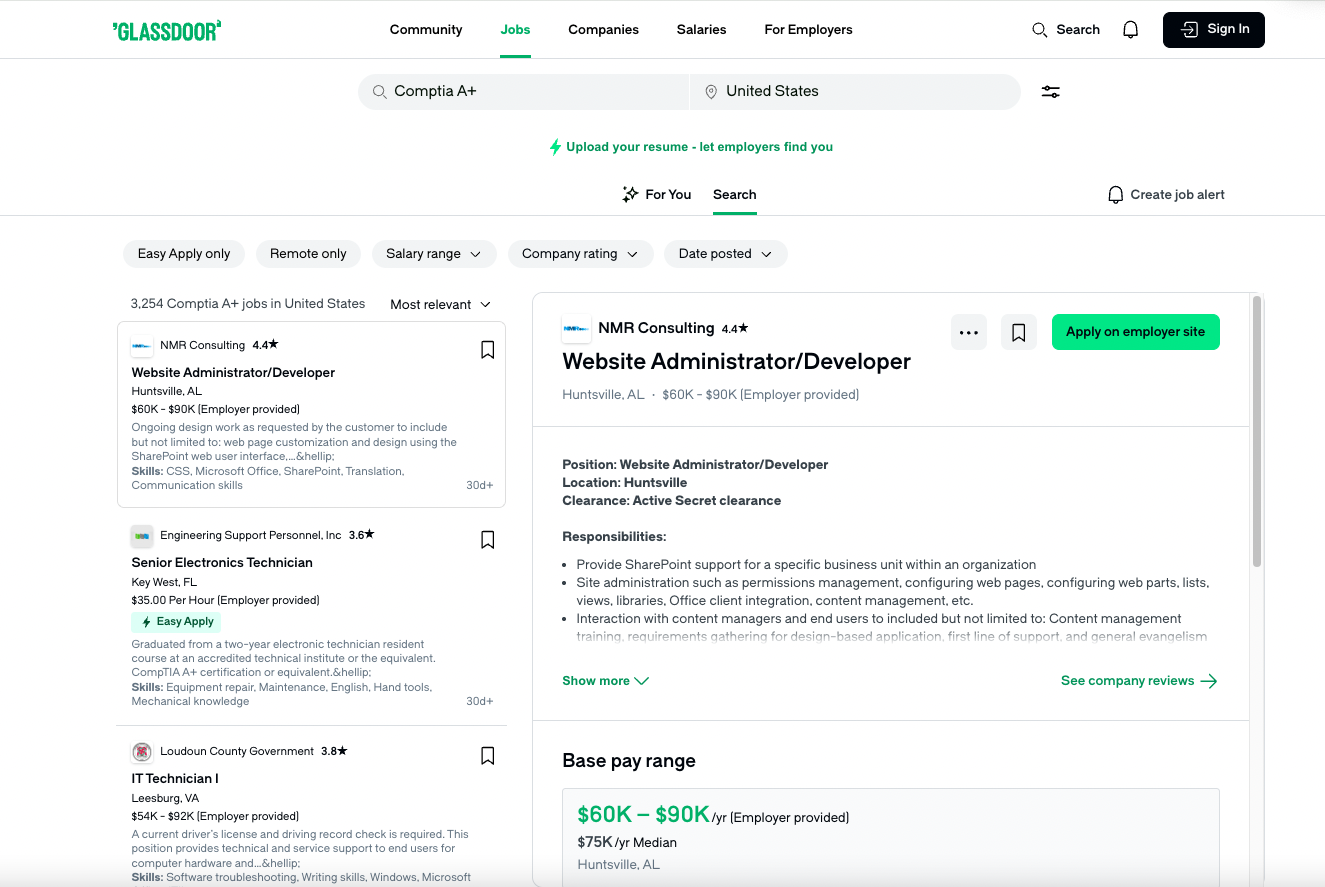Click the location pin icon in search
The height and width of the screenshot is (887, 1325).
click(711, 92)
